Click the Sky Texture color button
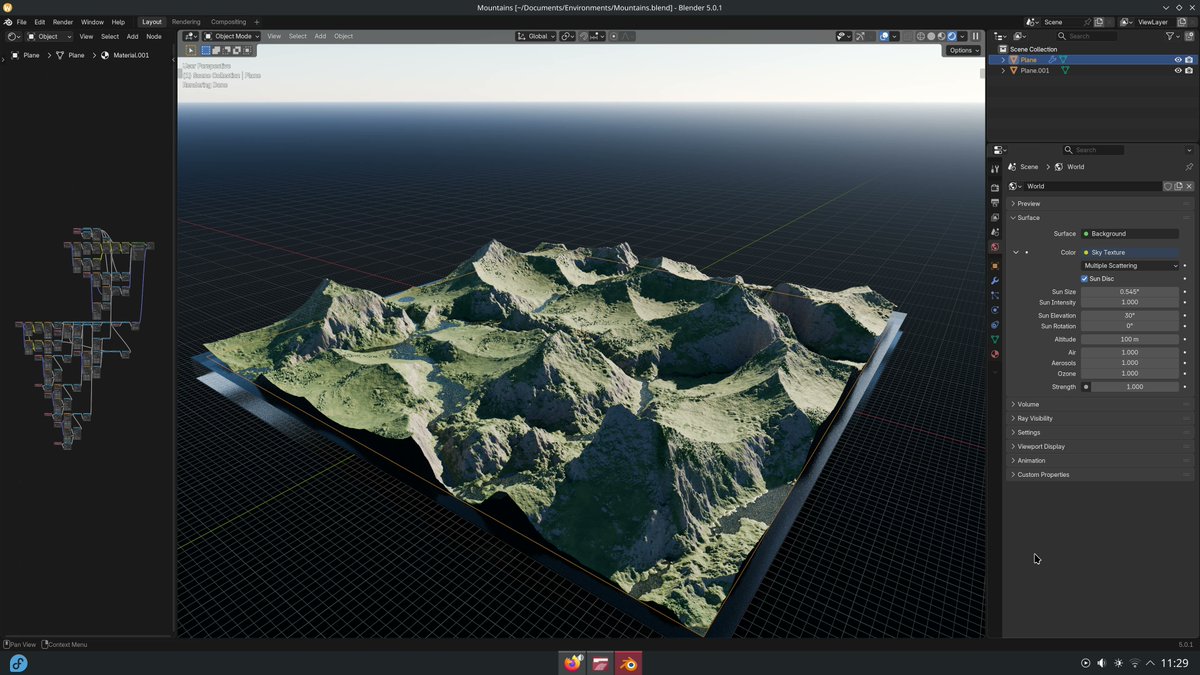Viewport: 1200px width, 675px height. click(x=1130, y=252)
